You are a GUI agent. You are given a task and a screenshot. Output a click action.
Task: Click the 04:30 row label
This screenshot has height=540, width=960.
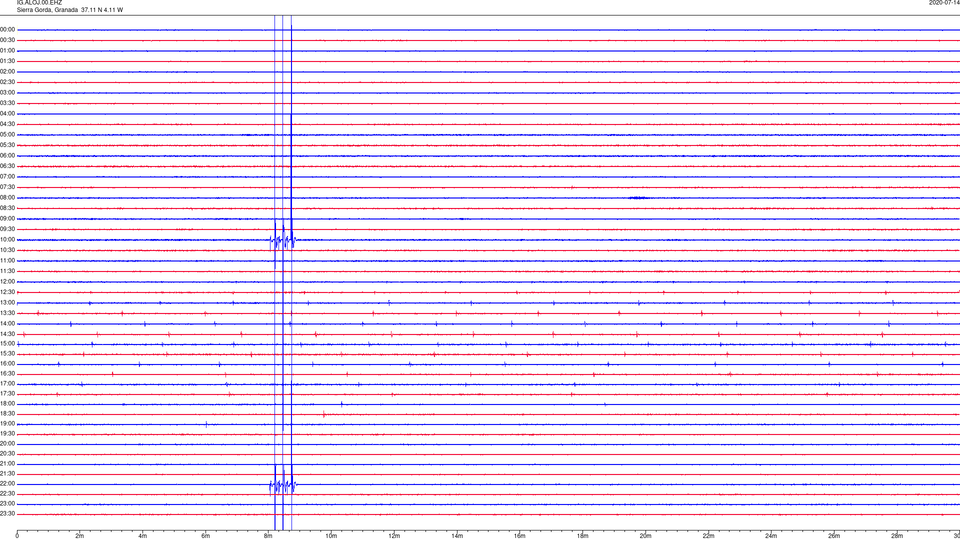(8, 124)
